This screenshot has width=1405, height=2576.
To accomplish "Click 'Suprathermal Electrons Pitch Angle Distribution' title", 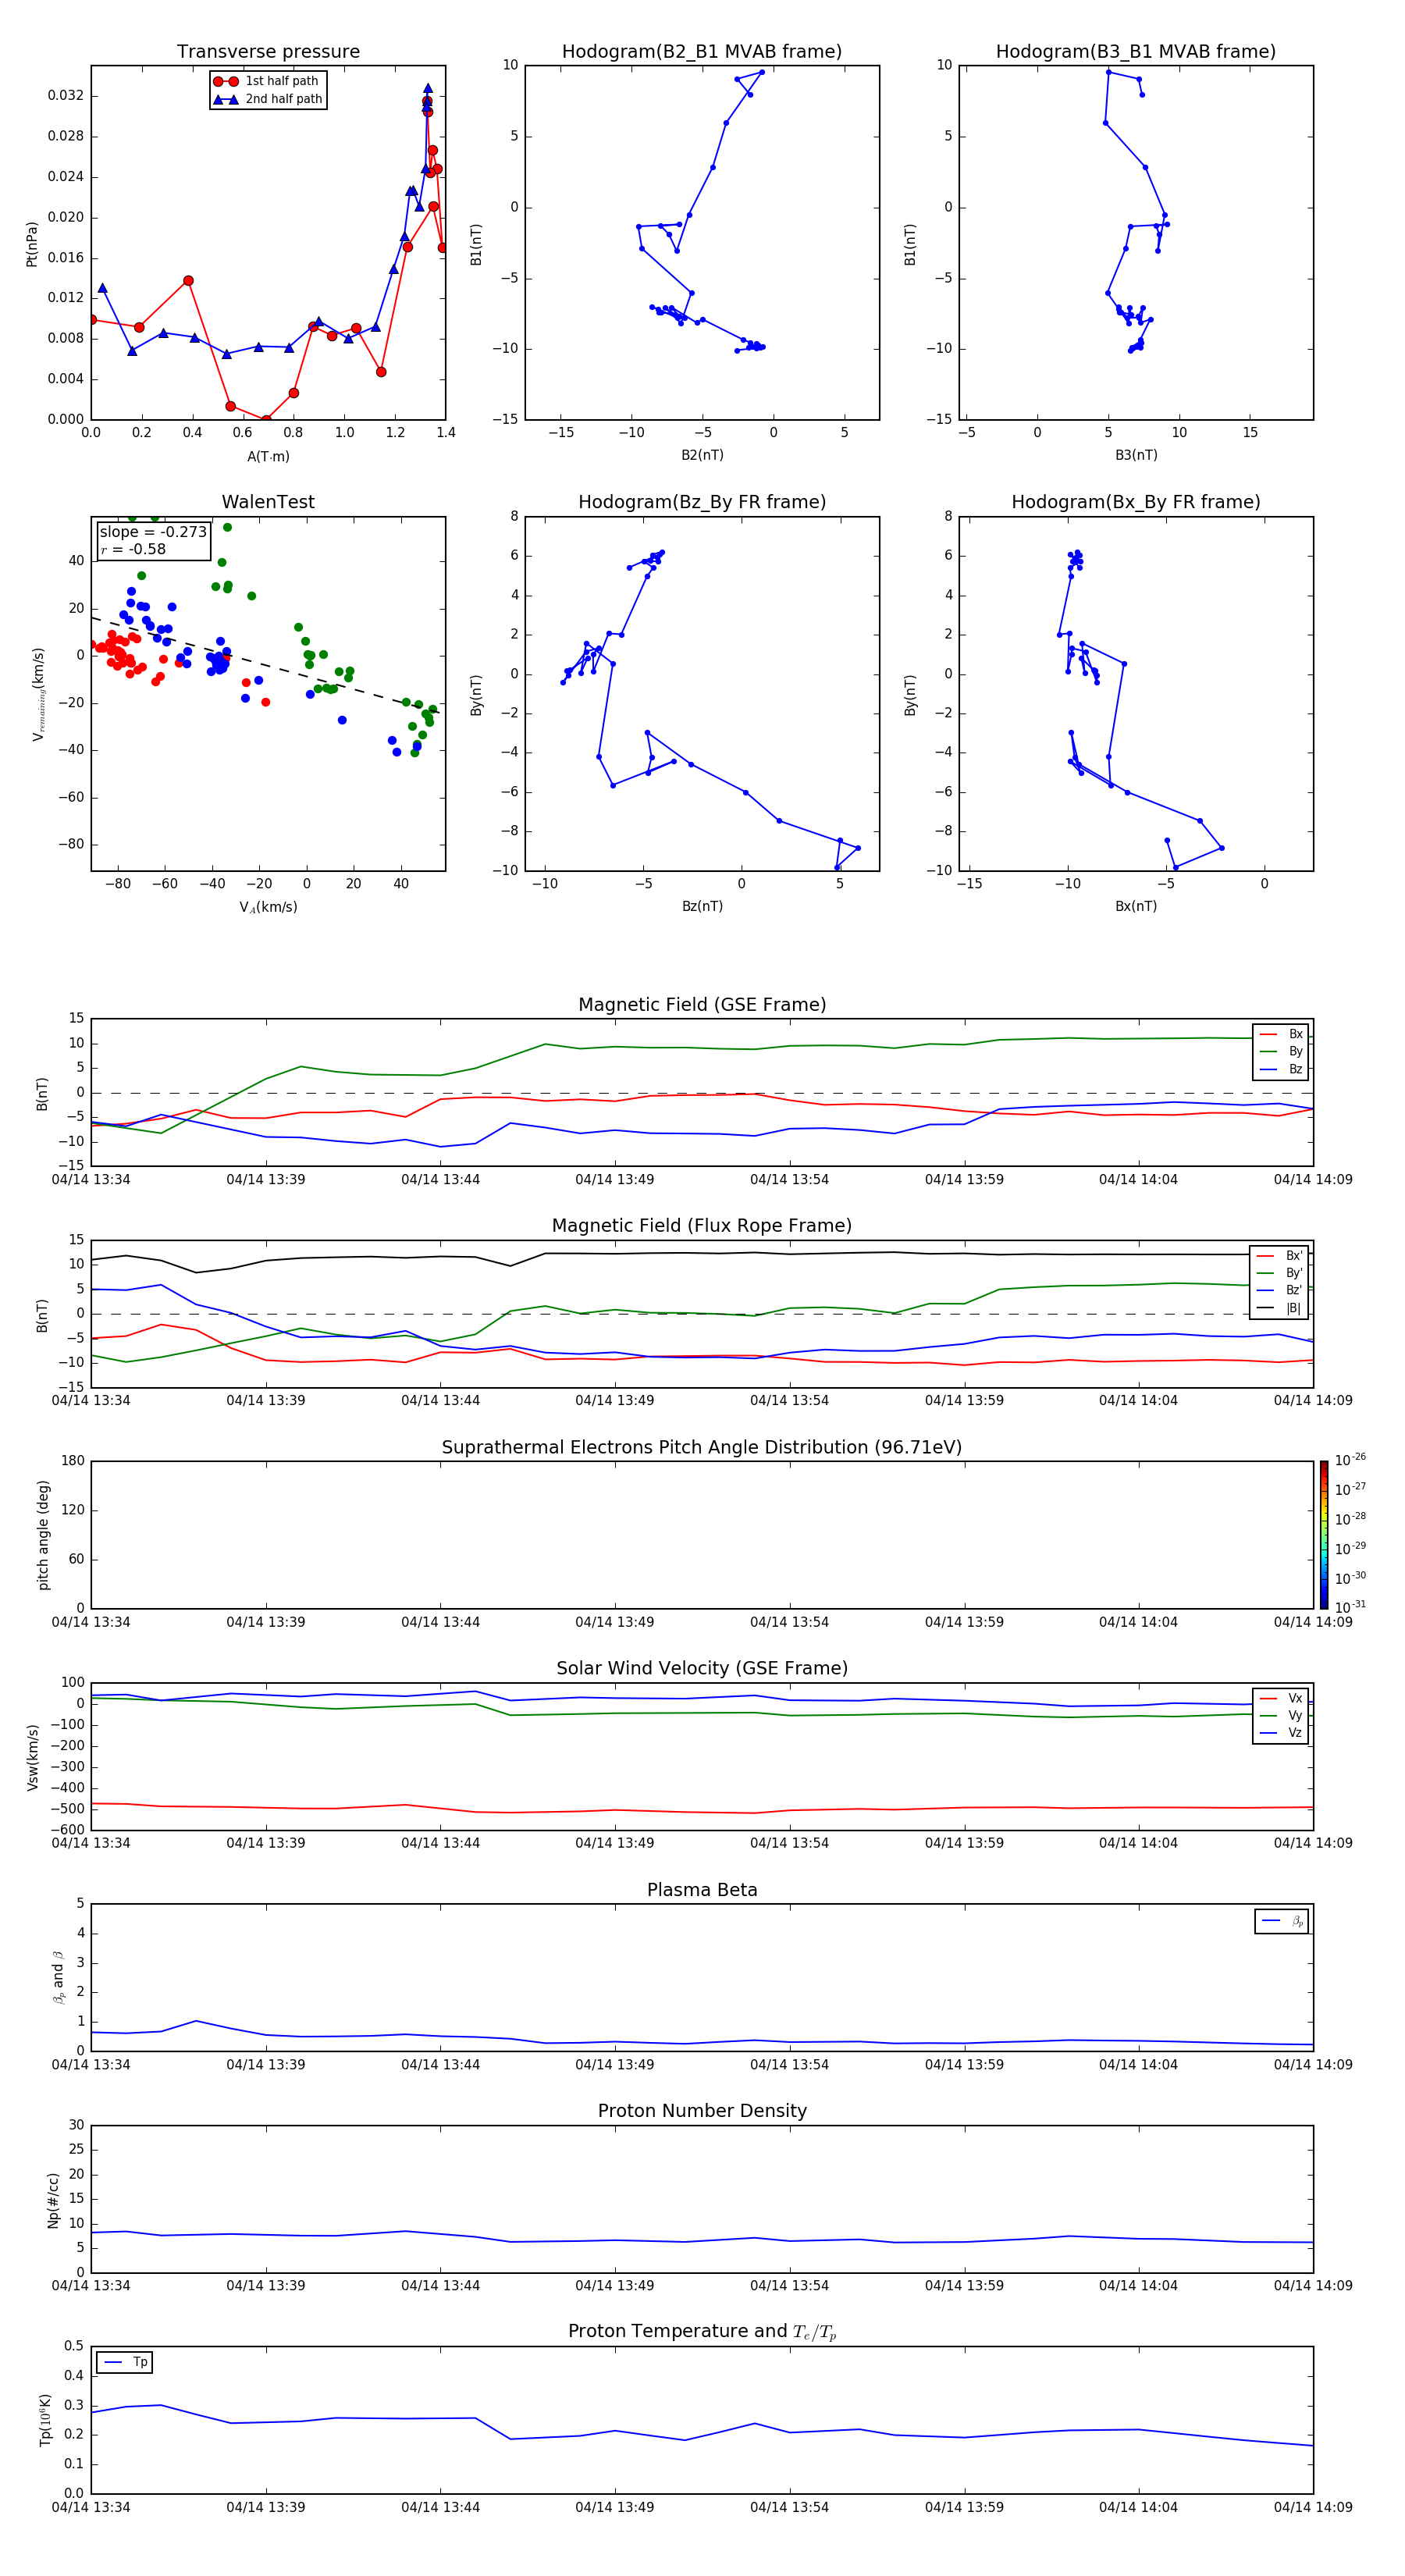I will pos(702,1448).
